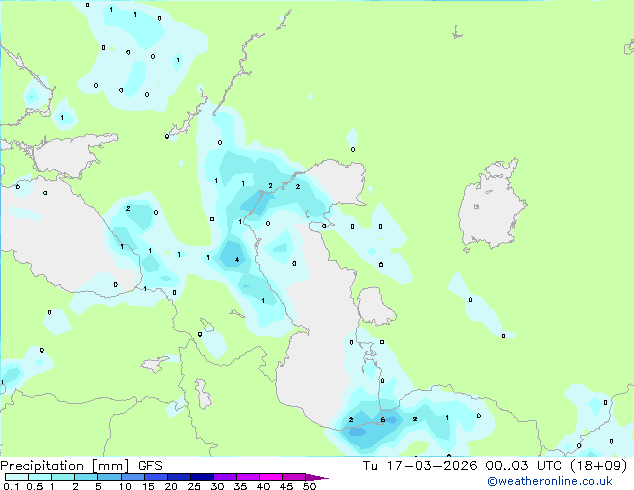634x490 pixels.
Task: Click the time '00..03 UTC'
Action: (524, 466)
